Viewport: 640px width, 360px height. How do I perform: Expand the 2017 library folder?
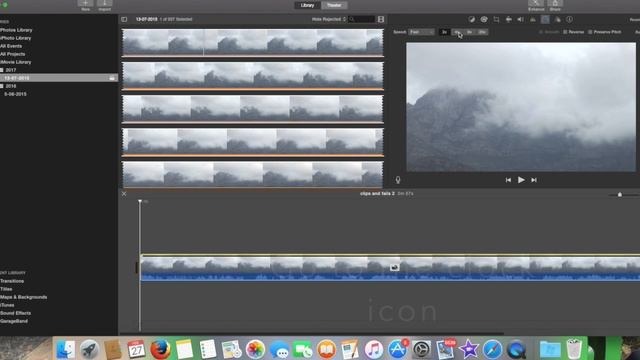point(2,70)
